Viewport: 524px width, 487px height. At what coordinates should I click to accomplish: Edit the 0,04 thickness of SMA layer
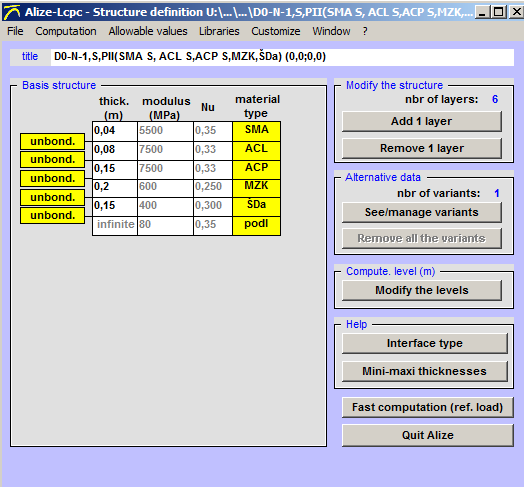(x=115, y=131)
